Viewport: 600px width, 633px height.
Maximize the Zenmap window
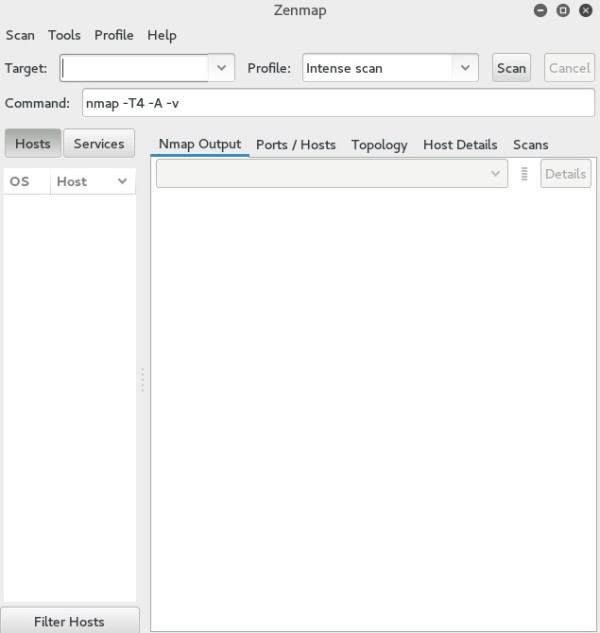563,11
